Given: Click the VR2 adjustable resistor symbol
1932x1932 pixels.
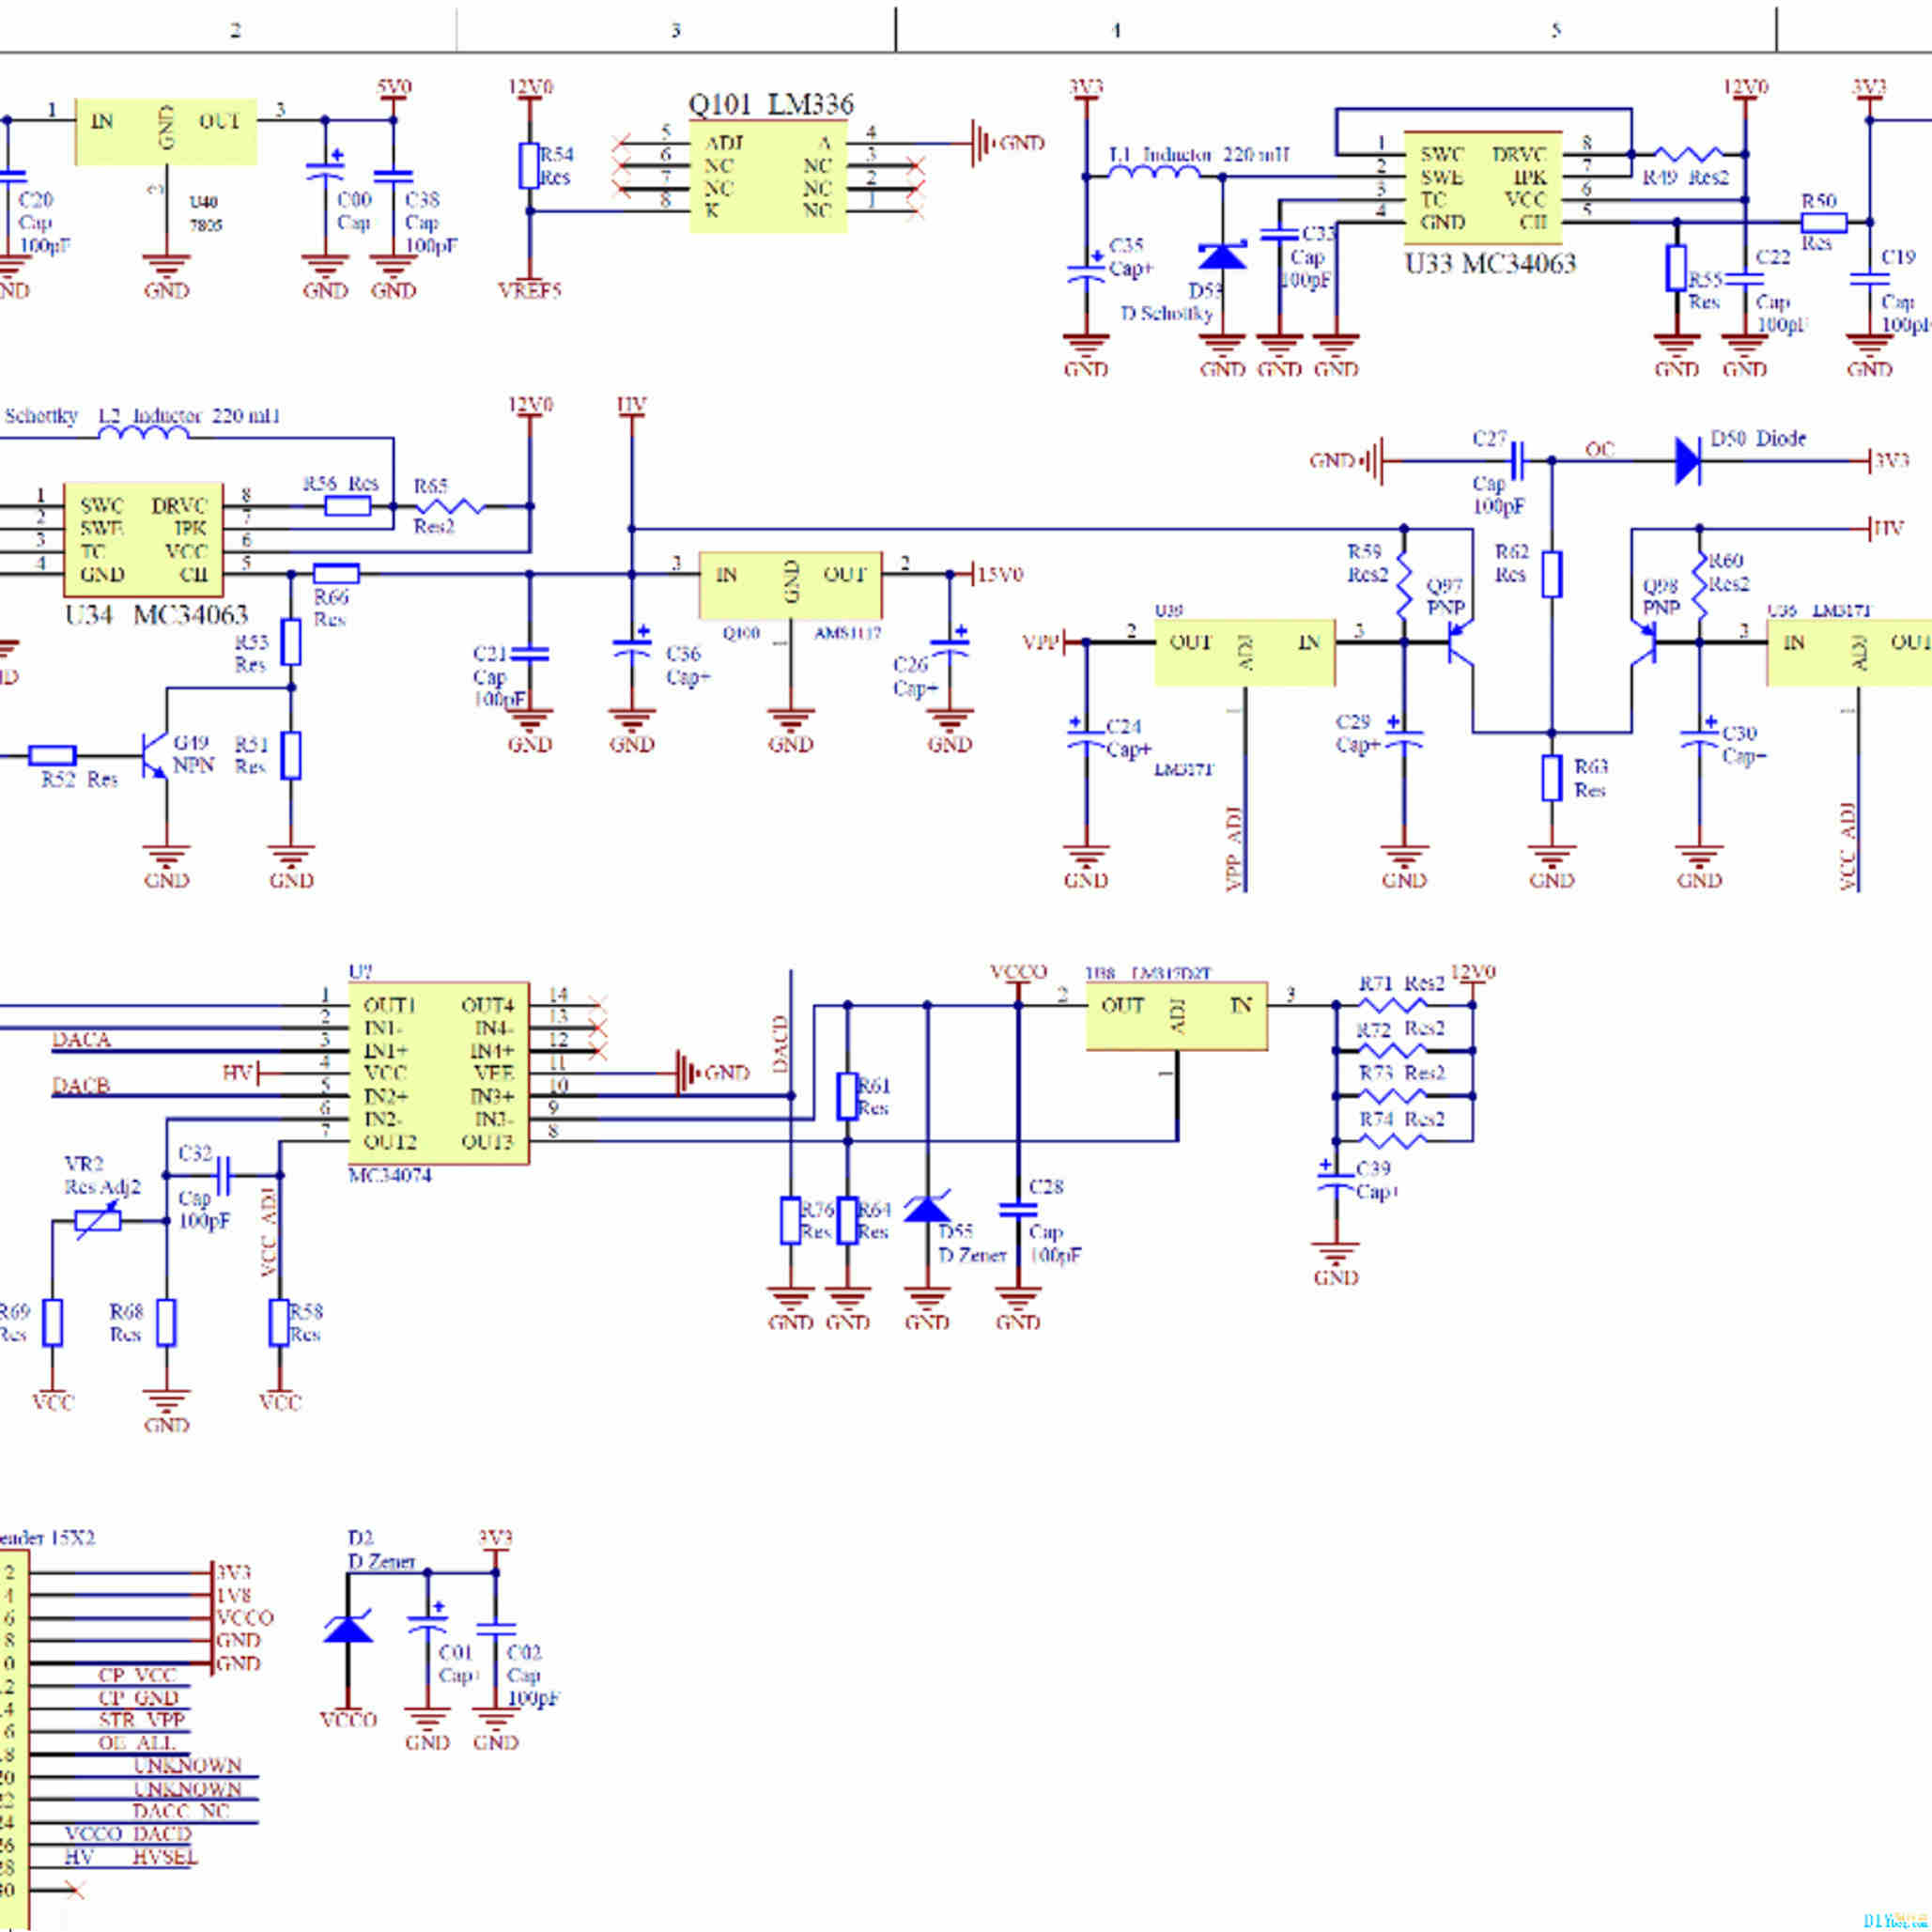Looking at the screenshot, I should (x=98, y=1221).
